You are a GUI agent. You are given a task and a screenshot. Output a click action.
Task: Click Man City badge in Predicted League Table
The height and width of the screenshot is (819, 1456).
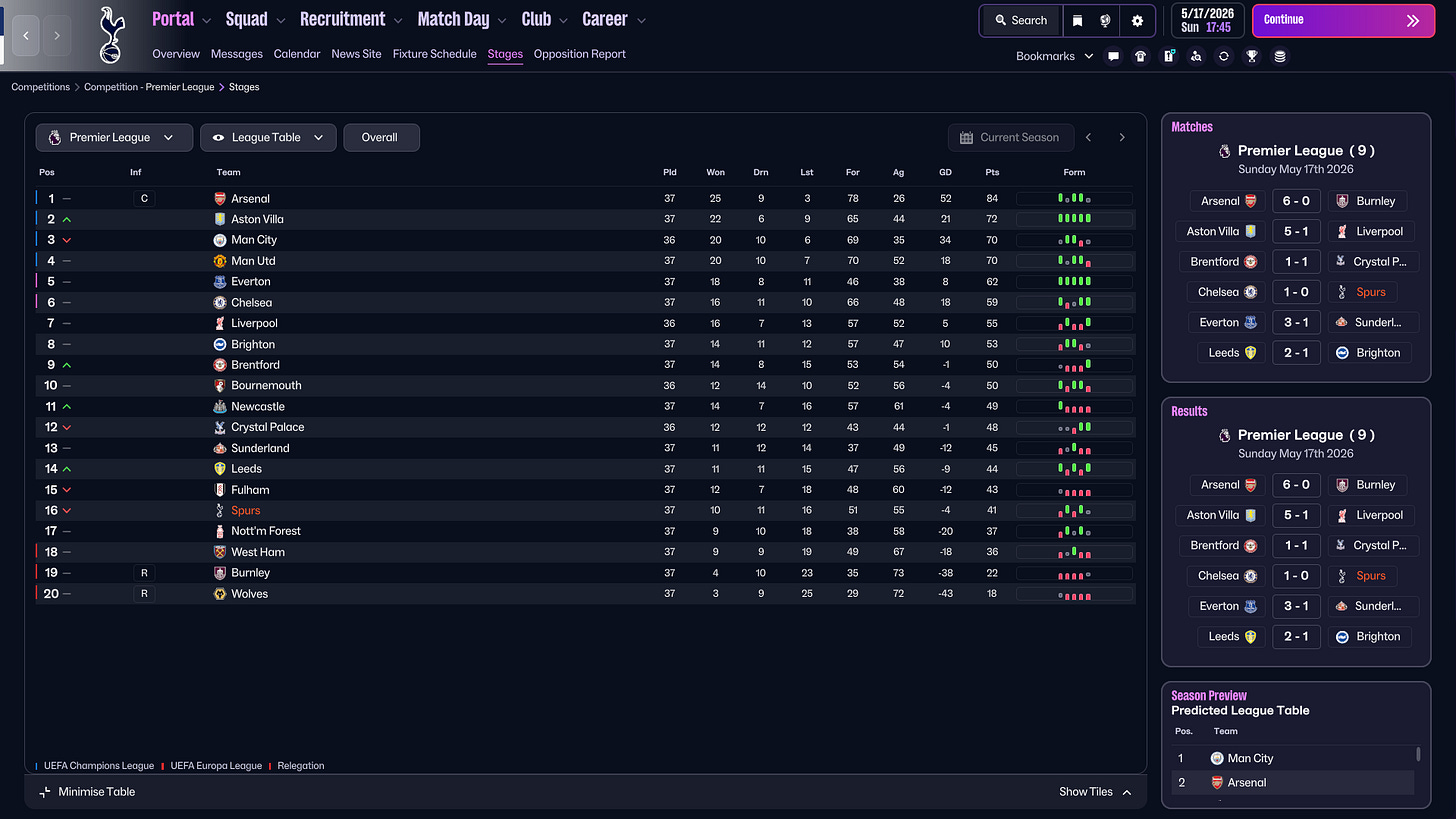tap(1217, 758)
